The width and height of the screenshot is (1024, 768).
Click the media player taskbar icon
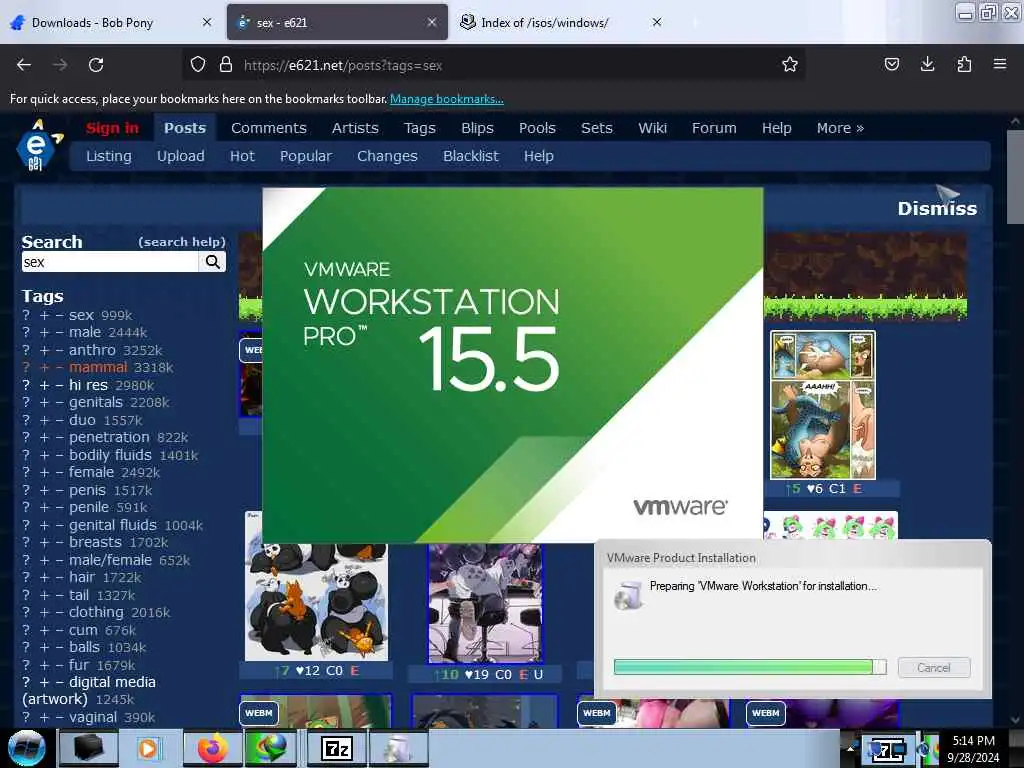click(148, 748)
